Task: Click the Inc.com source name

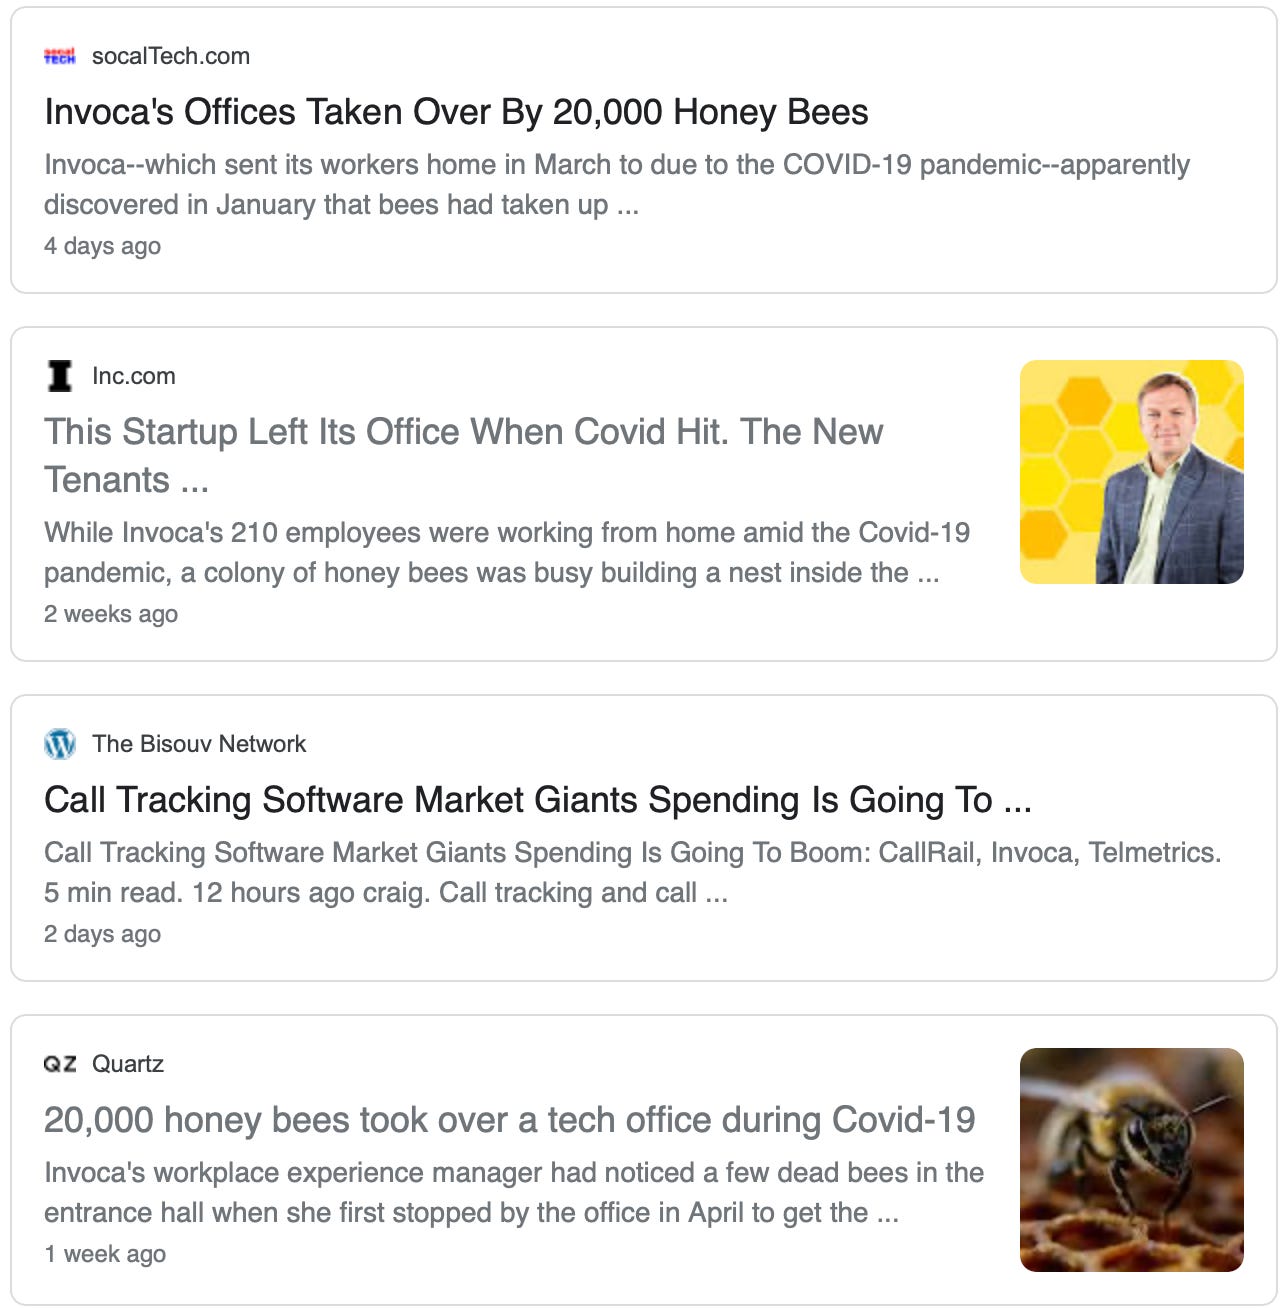Action: coord(134,376)
